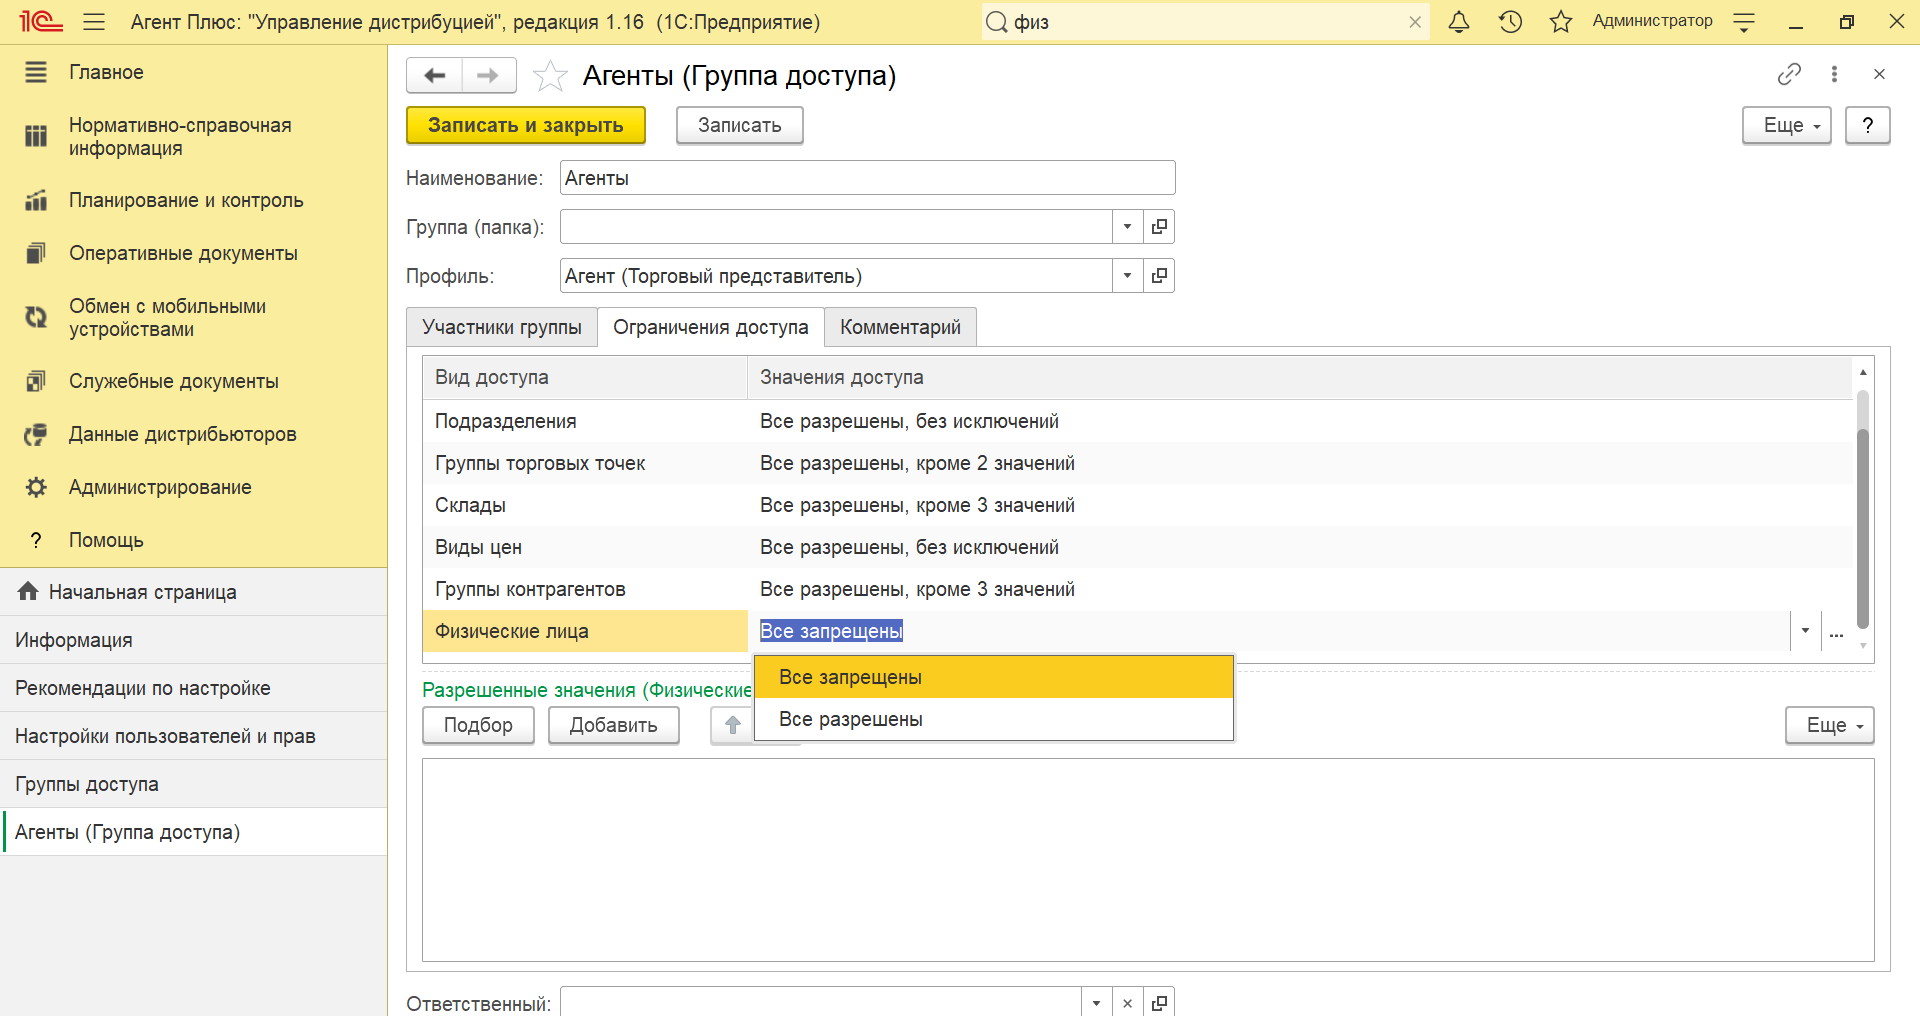
Task: Open Планирование и контроль section
Action: (x=194, y=200)
